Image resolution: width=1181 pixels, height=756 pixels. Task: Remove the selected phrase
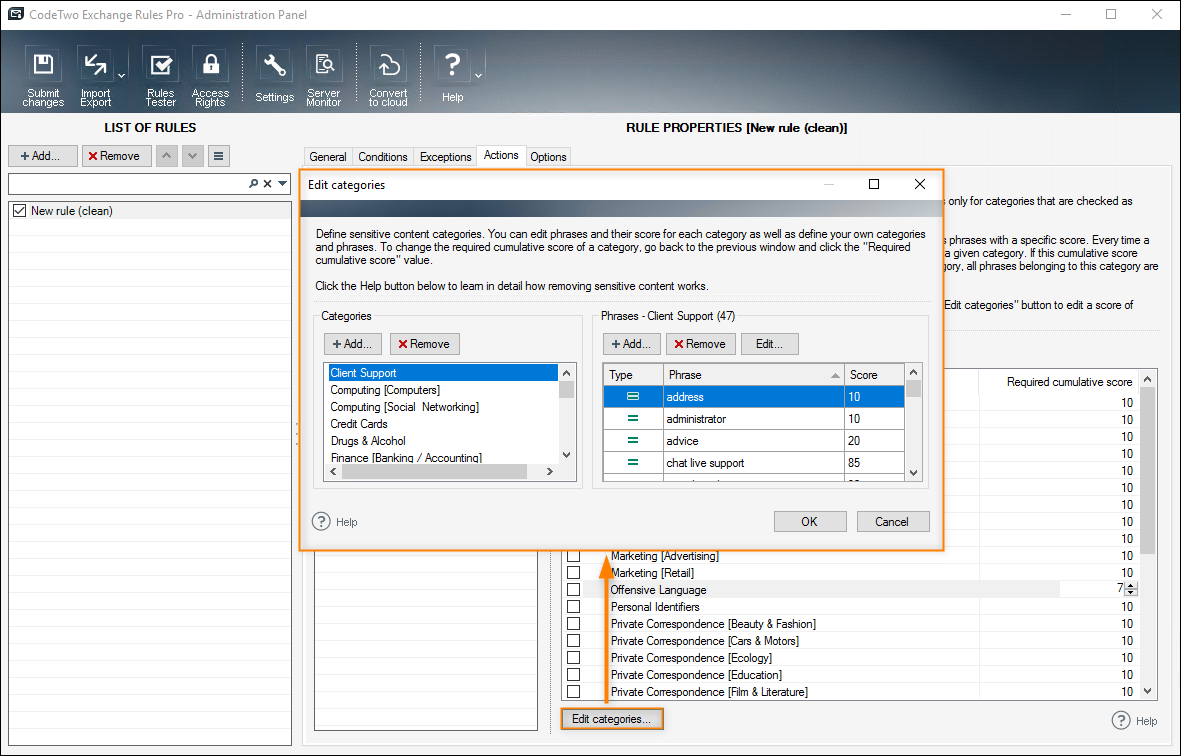pyautogui.click(x=700, y=344)
